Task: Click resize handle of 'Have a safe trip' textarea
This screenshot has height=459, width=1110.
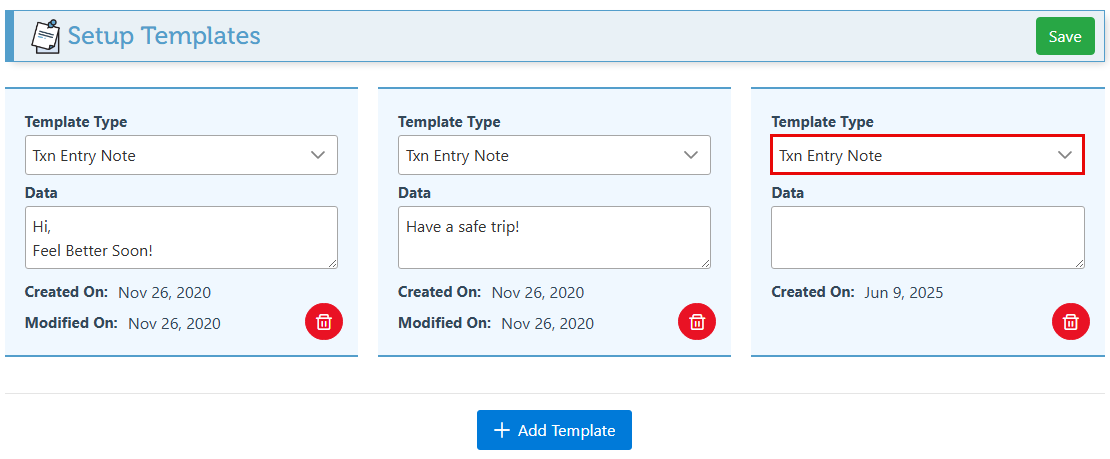Action: tap(705, 263)
